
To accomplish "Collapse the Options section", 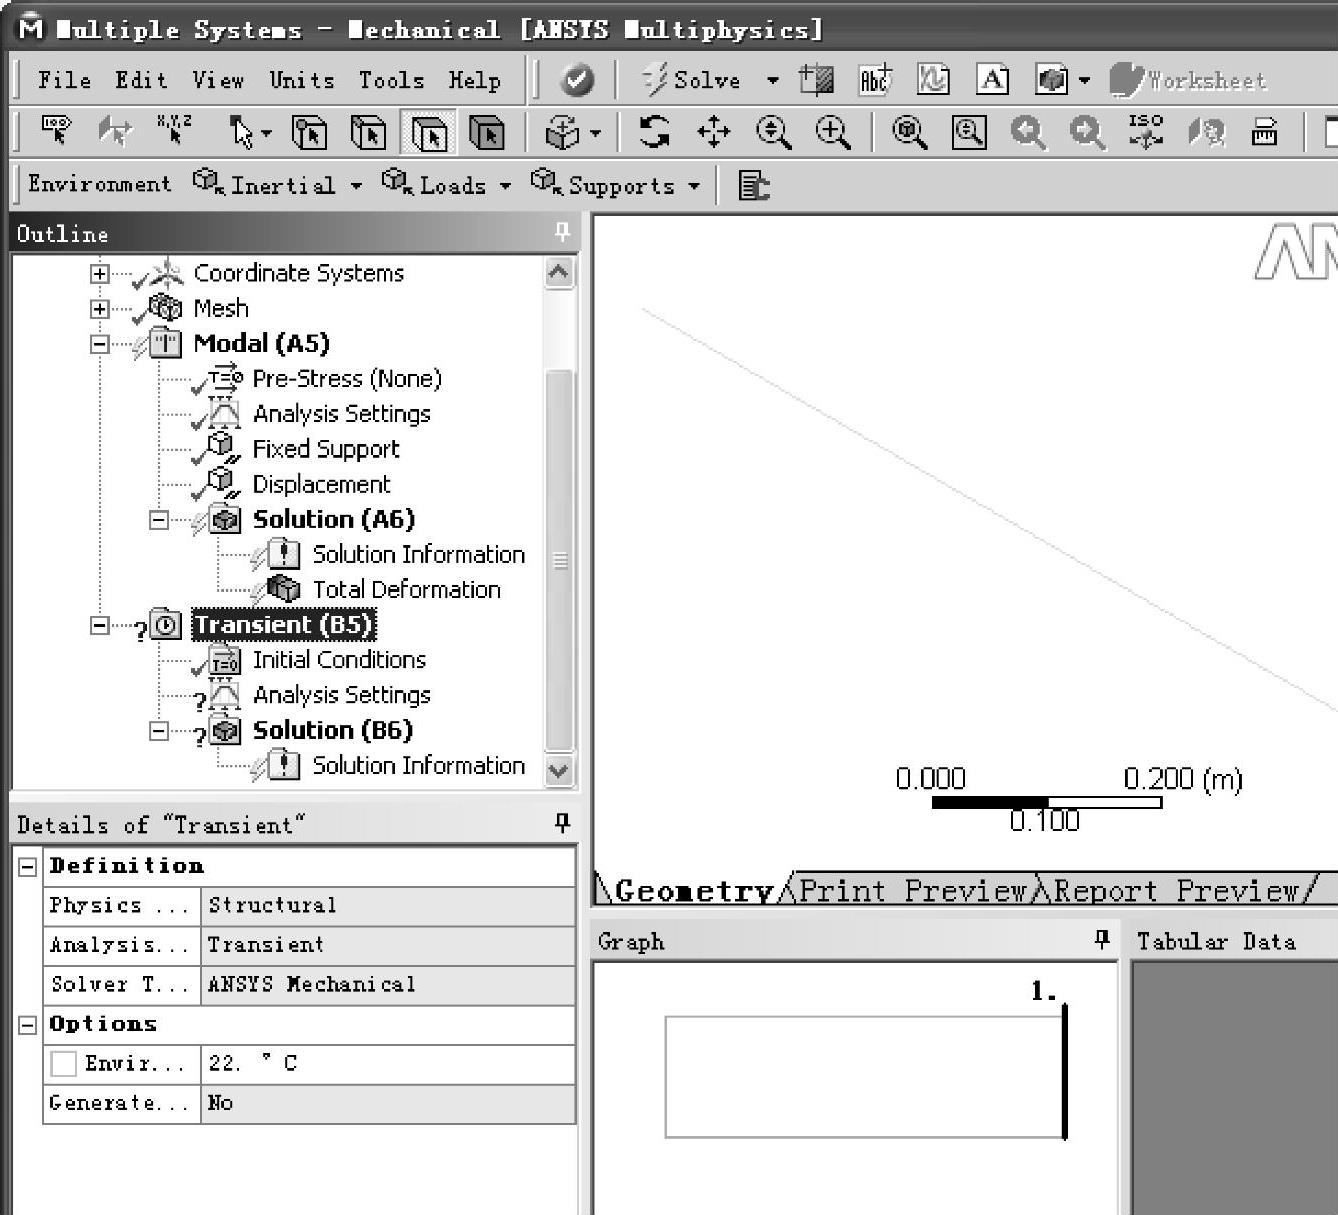I will [28, 1024].
